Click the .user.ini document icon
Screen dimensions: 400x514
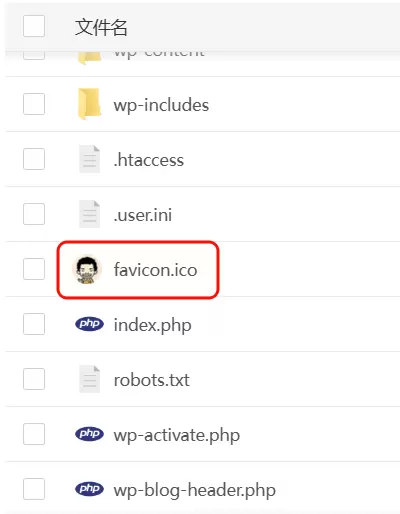tap(89, 214)
